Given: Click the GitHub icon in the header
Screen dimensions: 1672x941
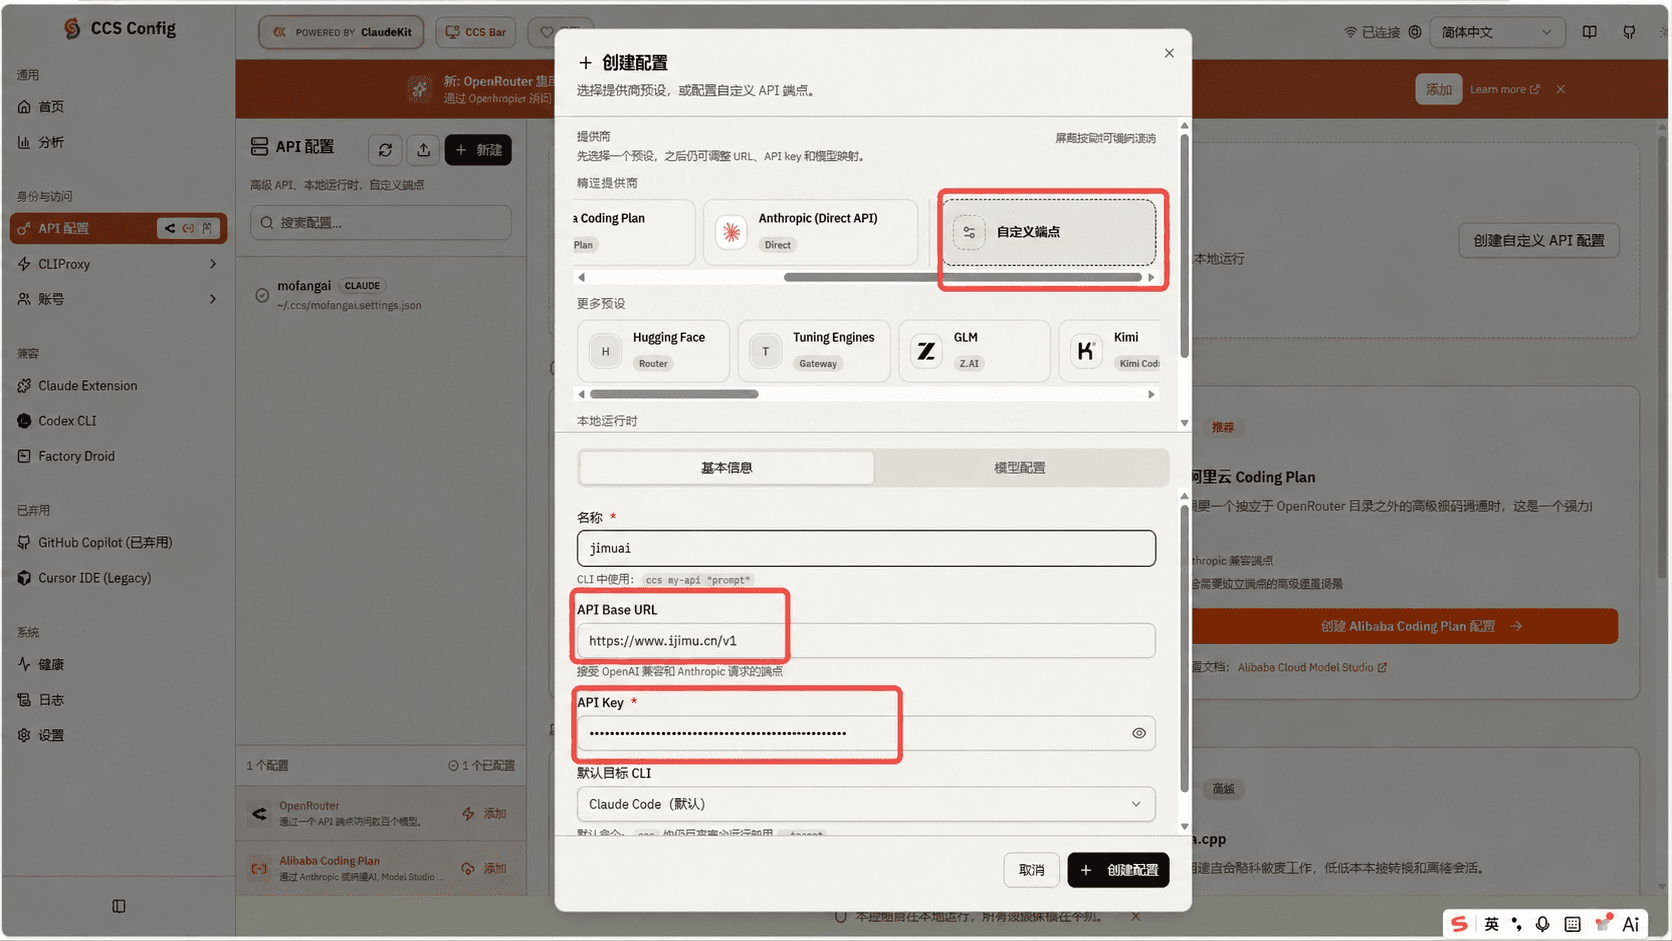Looking at the screenshot, I should (1629, 32).
